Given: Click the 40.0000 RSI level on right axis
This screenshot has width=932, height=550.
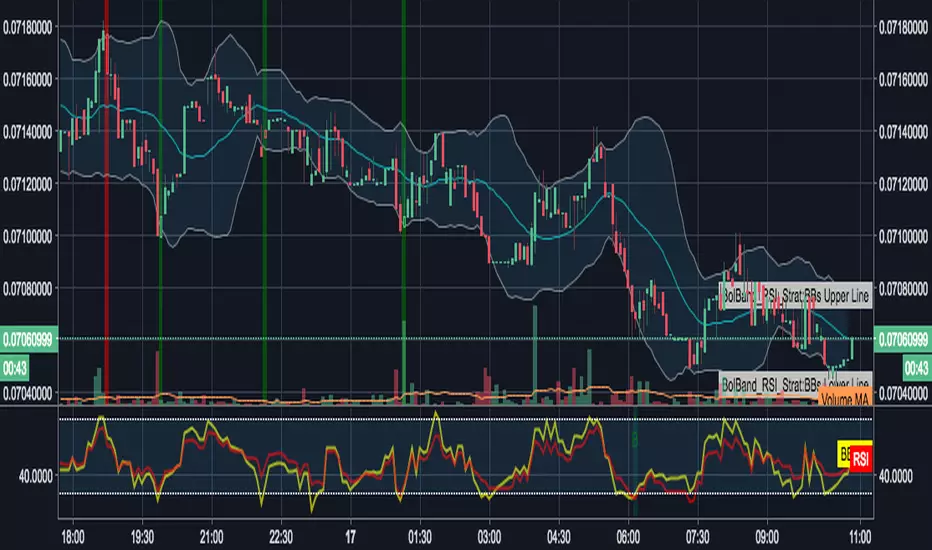Looking at the screenshot, I should [895, 476].
